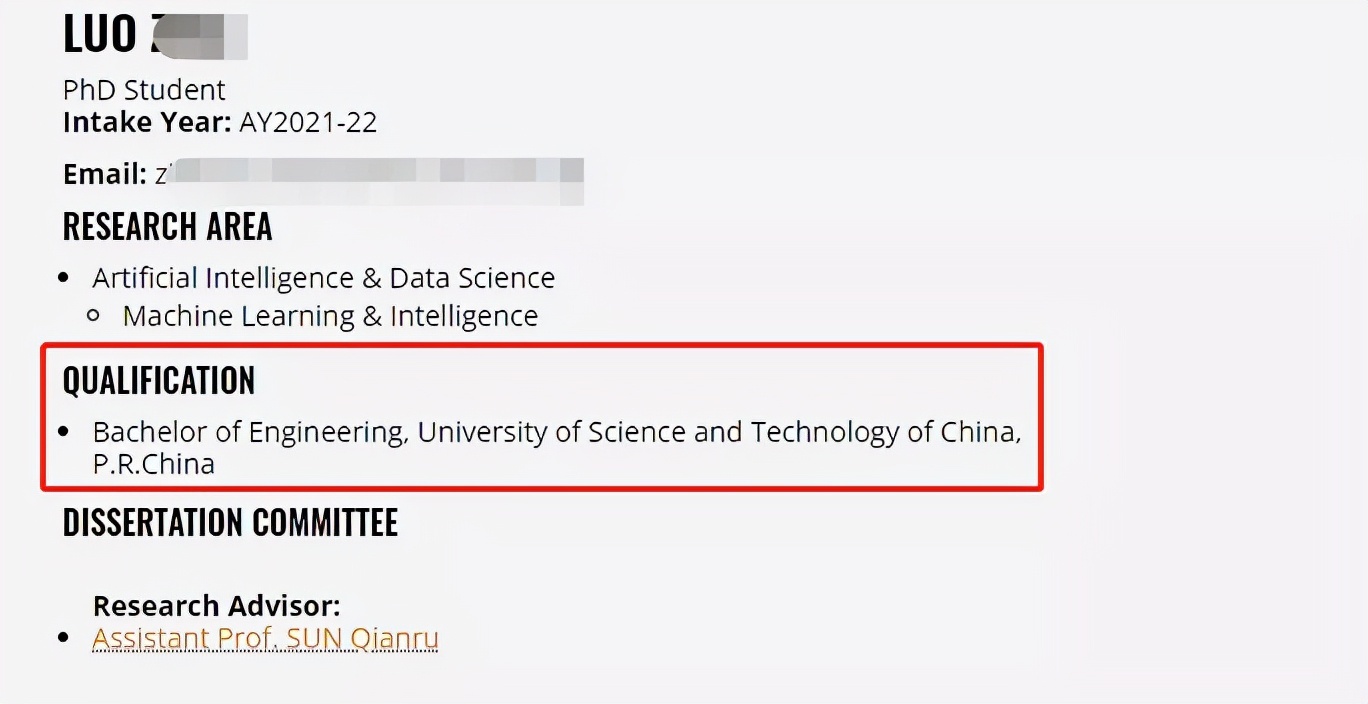This screenshot has width=1368, height=704.
Task: Click the Research Advisor label
Action: point(217,606)
